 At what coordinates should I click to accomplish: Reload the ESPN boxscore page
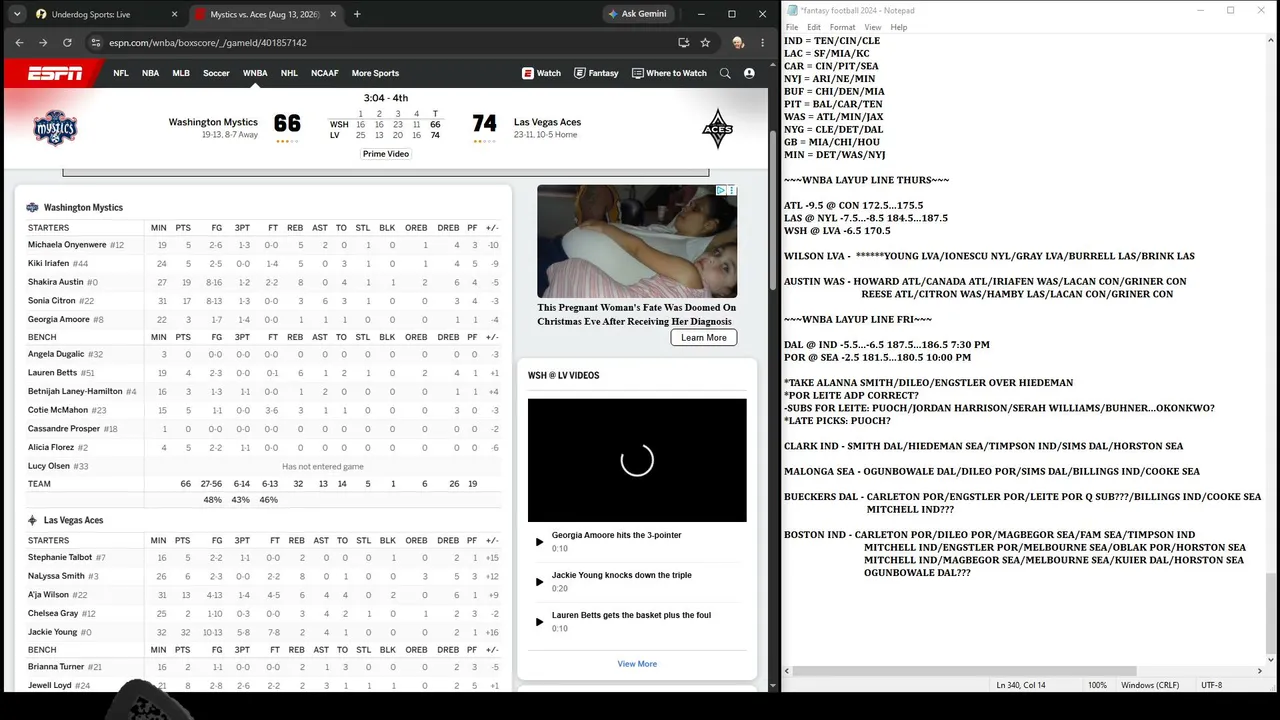(67, 43)
